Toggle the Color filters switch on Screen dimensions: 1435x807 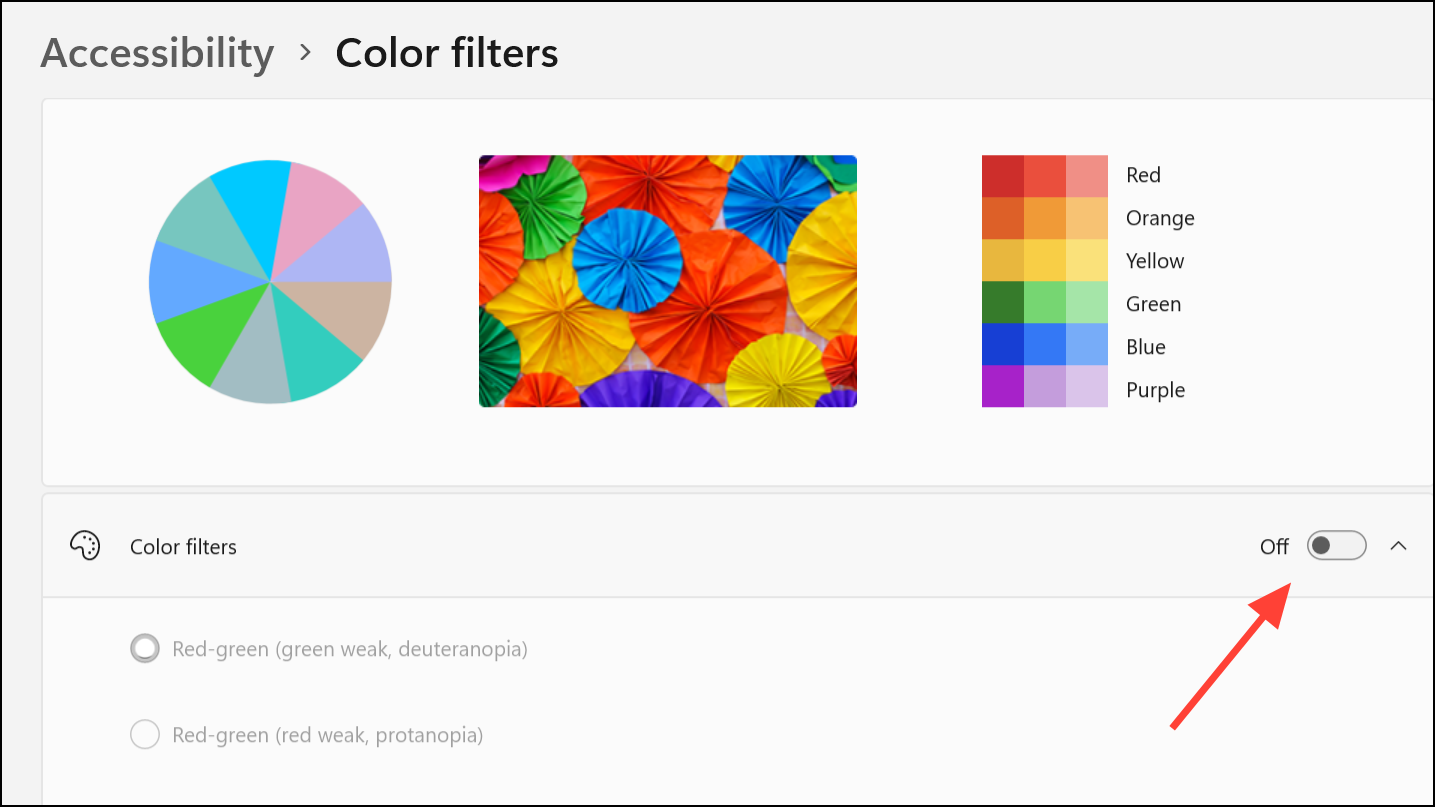tap(1336, 546)
